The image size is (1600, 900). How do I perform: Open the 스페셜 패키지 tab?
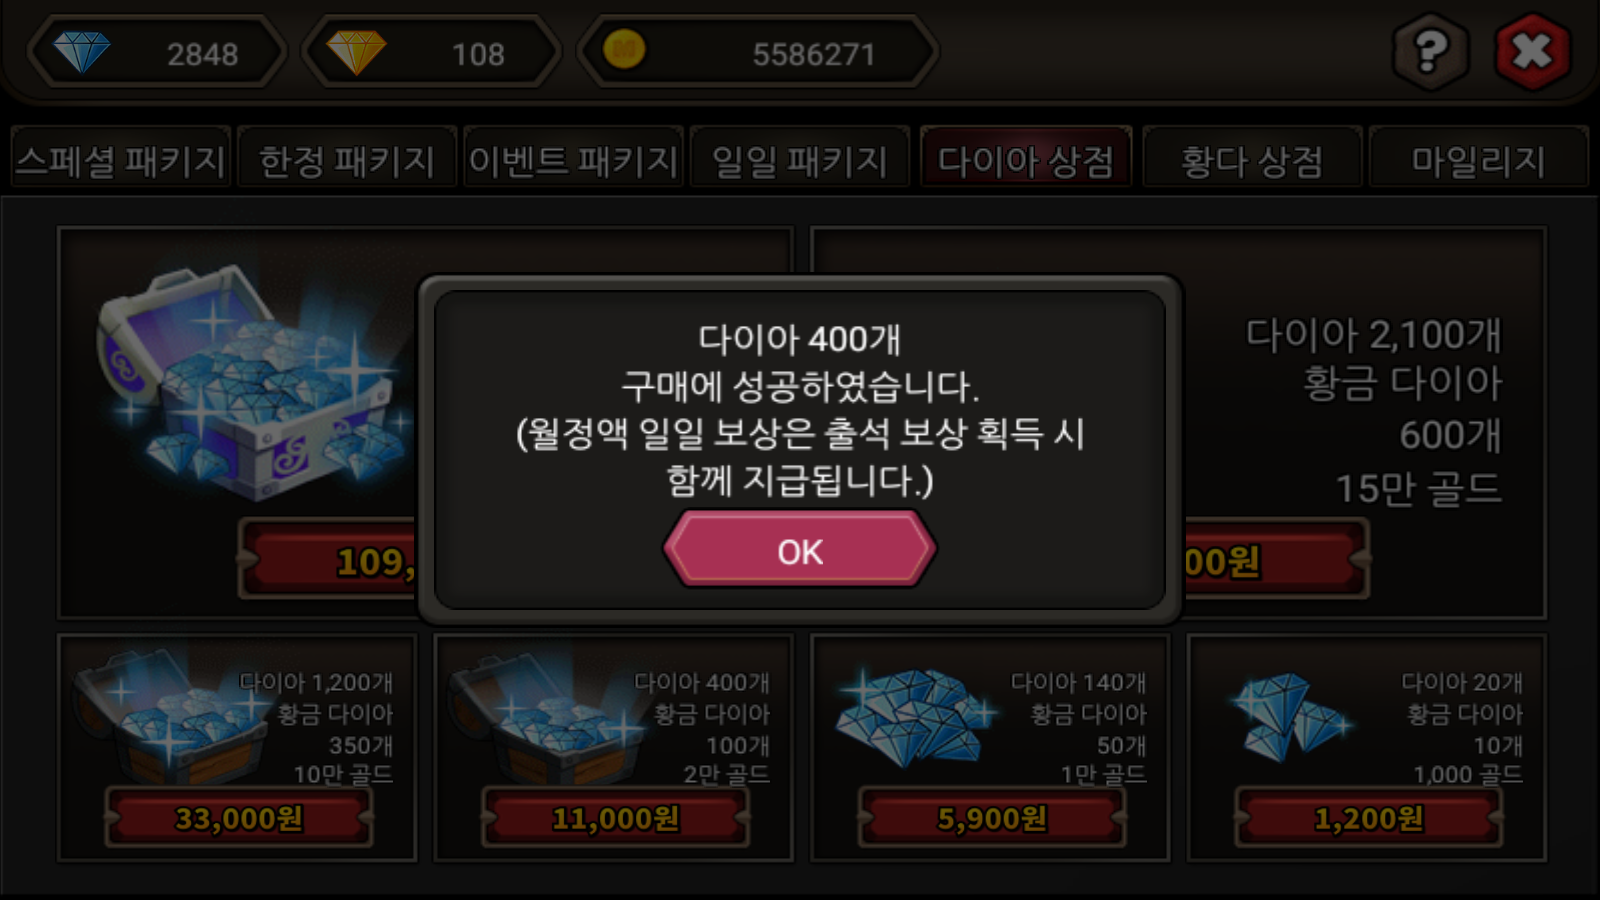(121, 159)
